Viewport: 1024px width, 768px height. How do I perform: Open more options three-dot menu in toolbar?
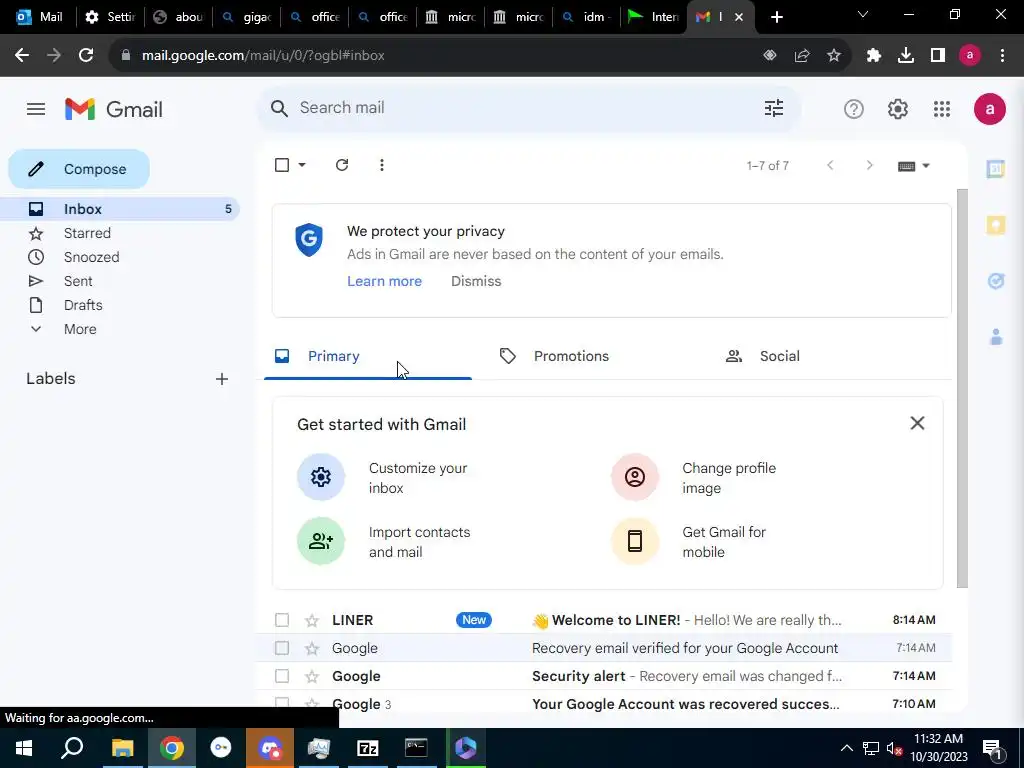[381, 165]
